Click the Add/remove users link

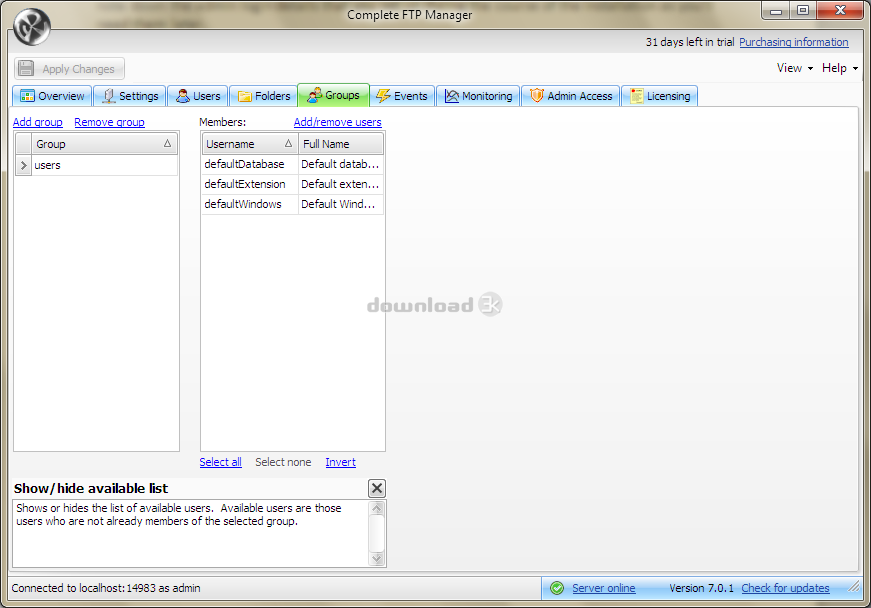(x=338, y=122)
